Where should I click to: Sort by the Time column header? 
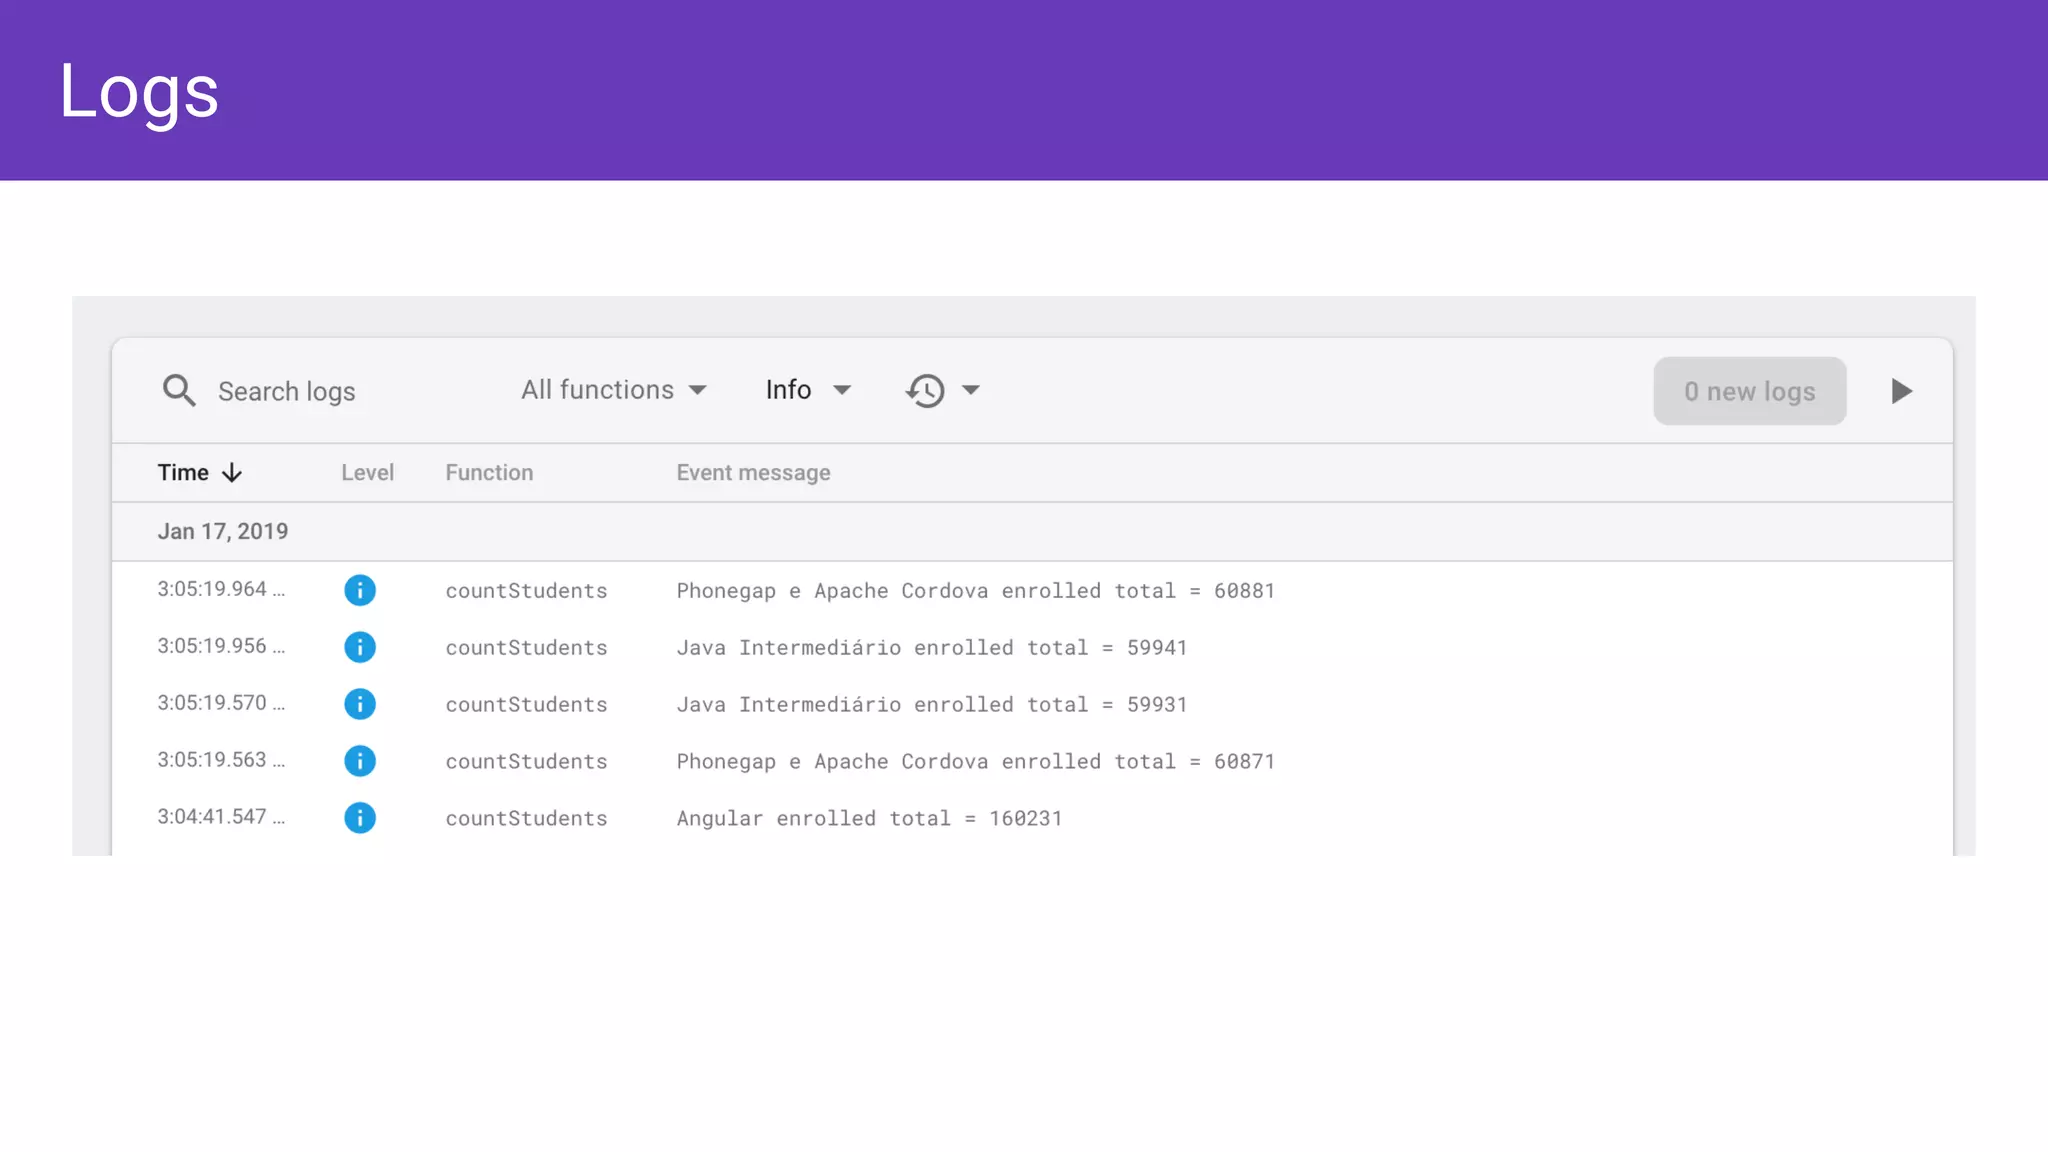pyautogui.click(x=183, y=473)
